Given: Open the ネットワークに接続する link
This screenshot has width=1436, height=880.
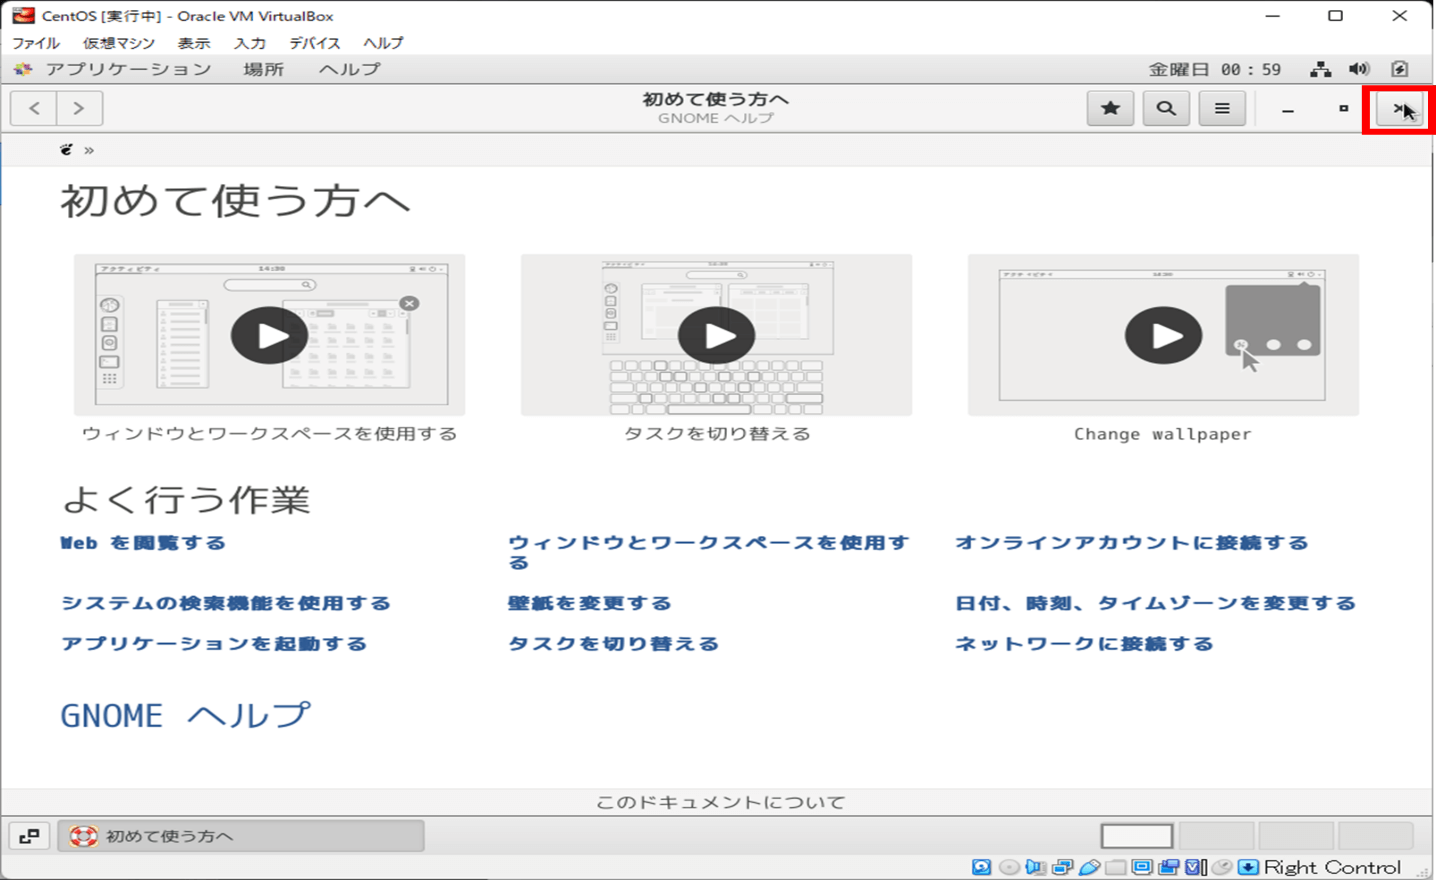Looking at the screenshot, I should [x=1084, y=643].
